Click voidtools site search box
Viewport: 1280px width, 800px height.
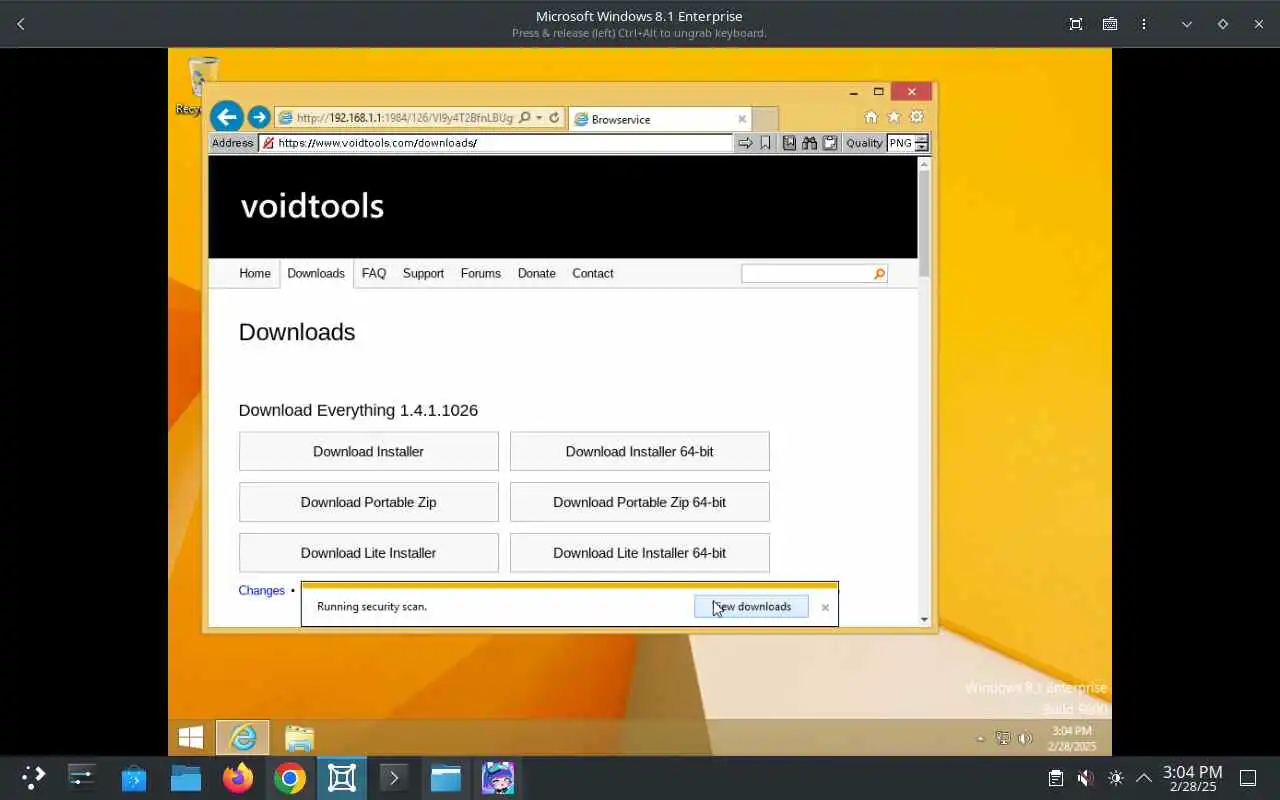pos(806,273)
